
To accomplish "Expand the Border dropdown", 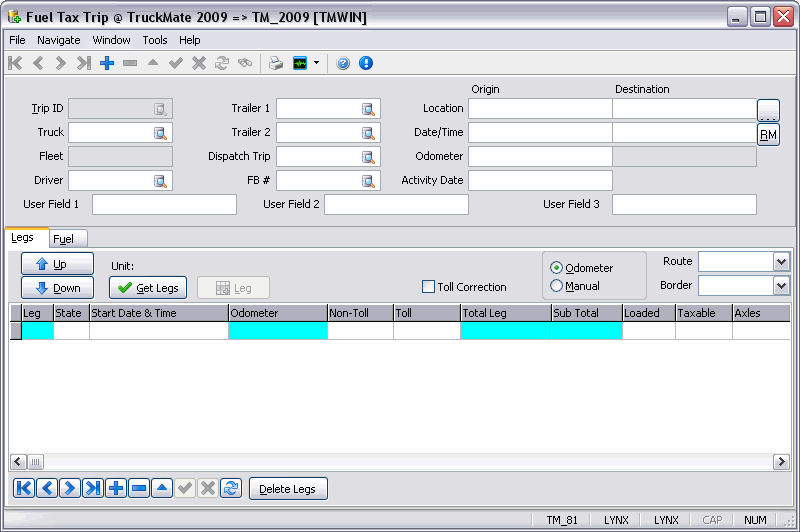I will 781,286.
